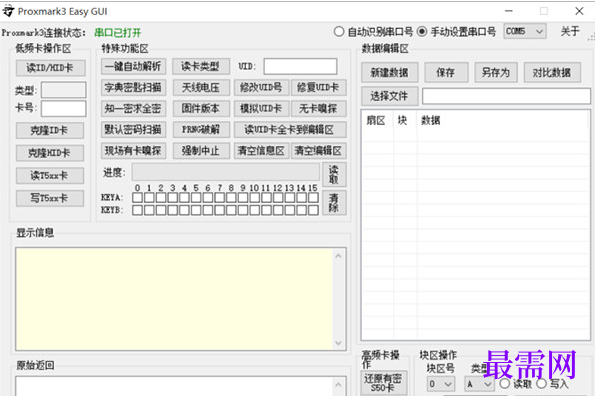Click 字典密匙扫描 button
Image resolution: width=595 pixels, height=396 pixels.
point(133,88)
